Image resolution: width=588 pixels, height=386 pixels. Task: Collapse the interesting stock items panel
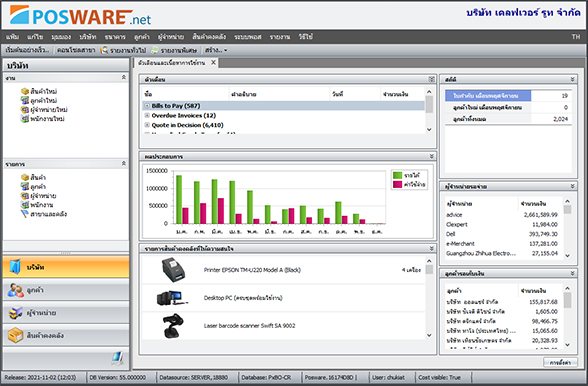[x=431, y=248]
